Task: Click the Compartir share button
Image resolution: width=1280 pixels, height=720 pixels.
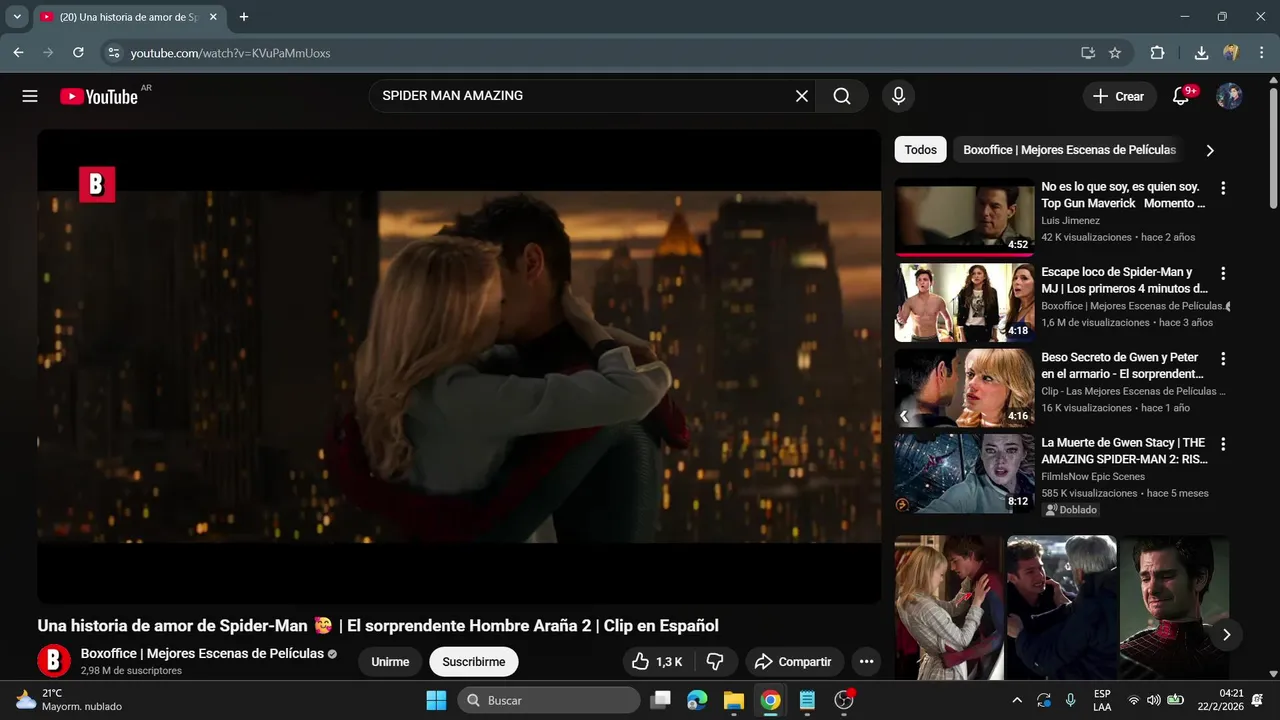Action: point(793,661)
